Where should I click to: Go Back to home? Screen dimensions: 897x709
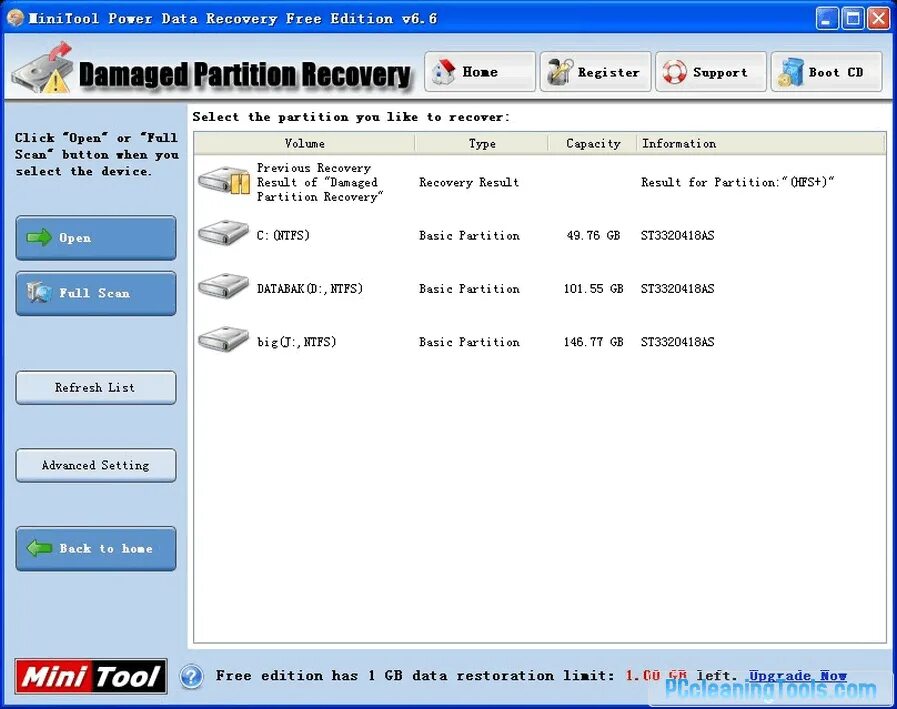(x=96, y=548)
